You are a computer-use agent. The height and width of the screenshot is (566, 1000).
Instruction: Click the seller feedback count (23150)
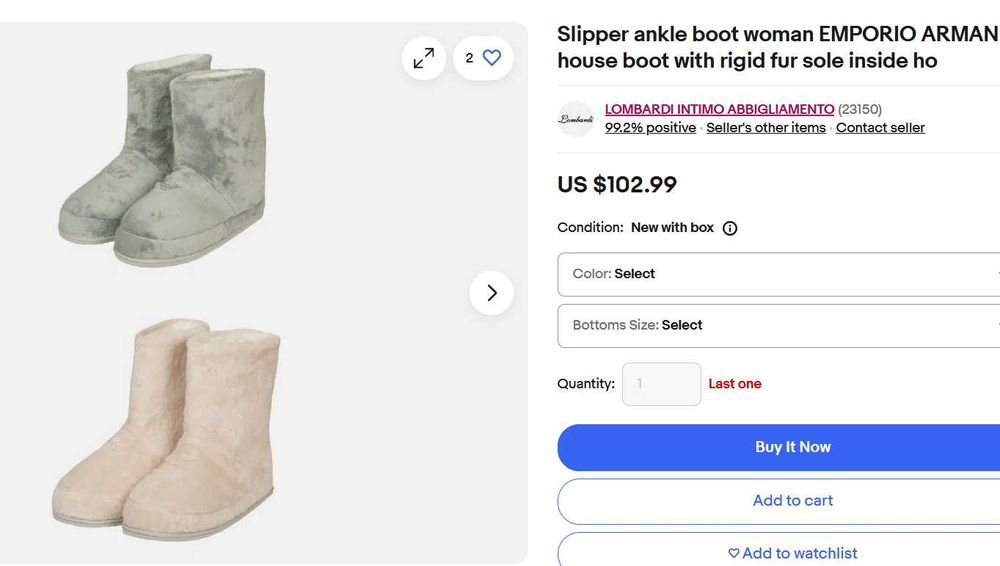pyautogui.click(x=860, y=109)
